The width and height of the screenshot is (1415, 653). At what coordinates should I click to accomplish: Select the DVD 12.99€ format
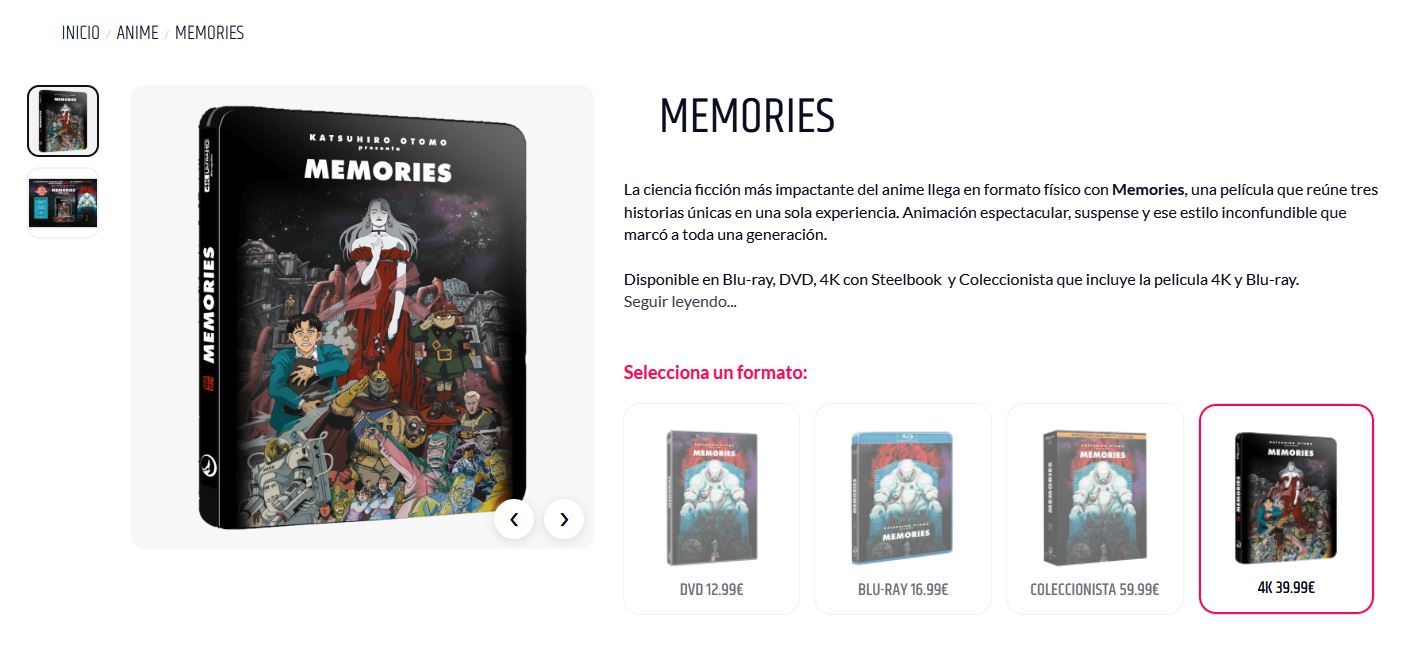click(711, 590)
